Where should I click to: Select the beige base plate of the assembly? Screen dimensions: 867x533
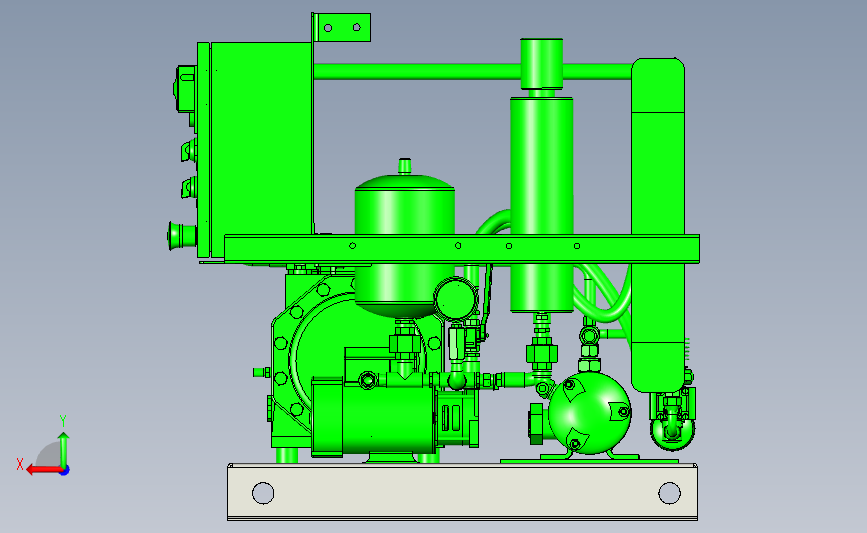click(462, 492)
